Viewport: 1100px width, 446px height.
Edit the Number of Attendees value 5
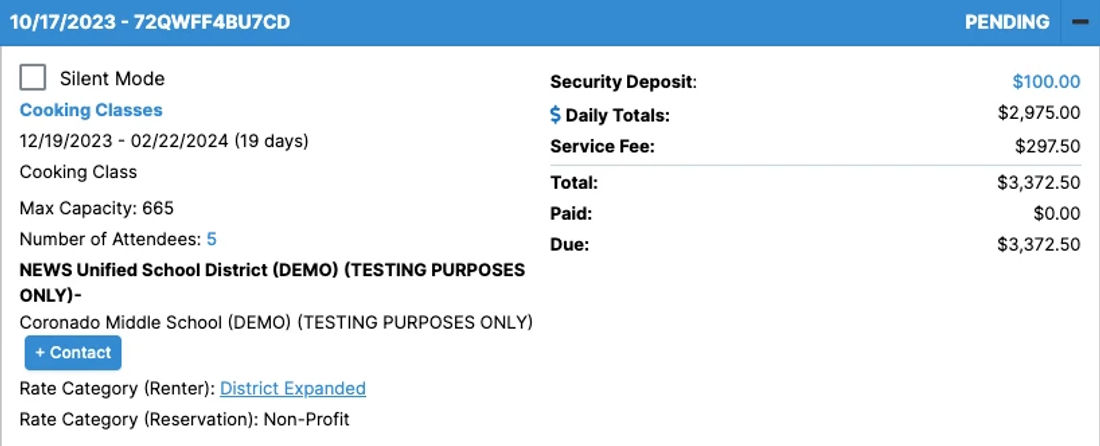tap(211, 240)
